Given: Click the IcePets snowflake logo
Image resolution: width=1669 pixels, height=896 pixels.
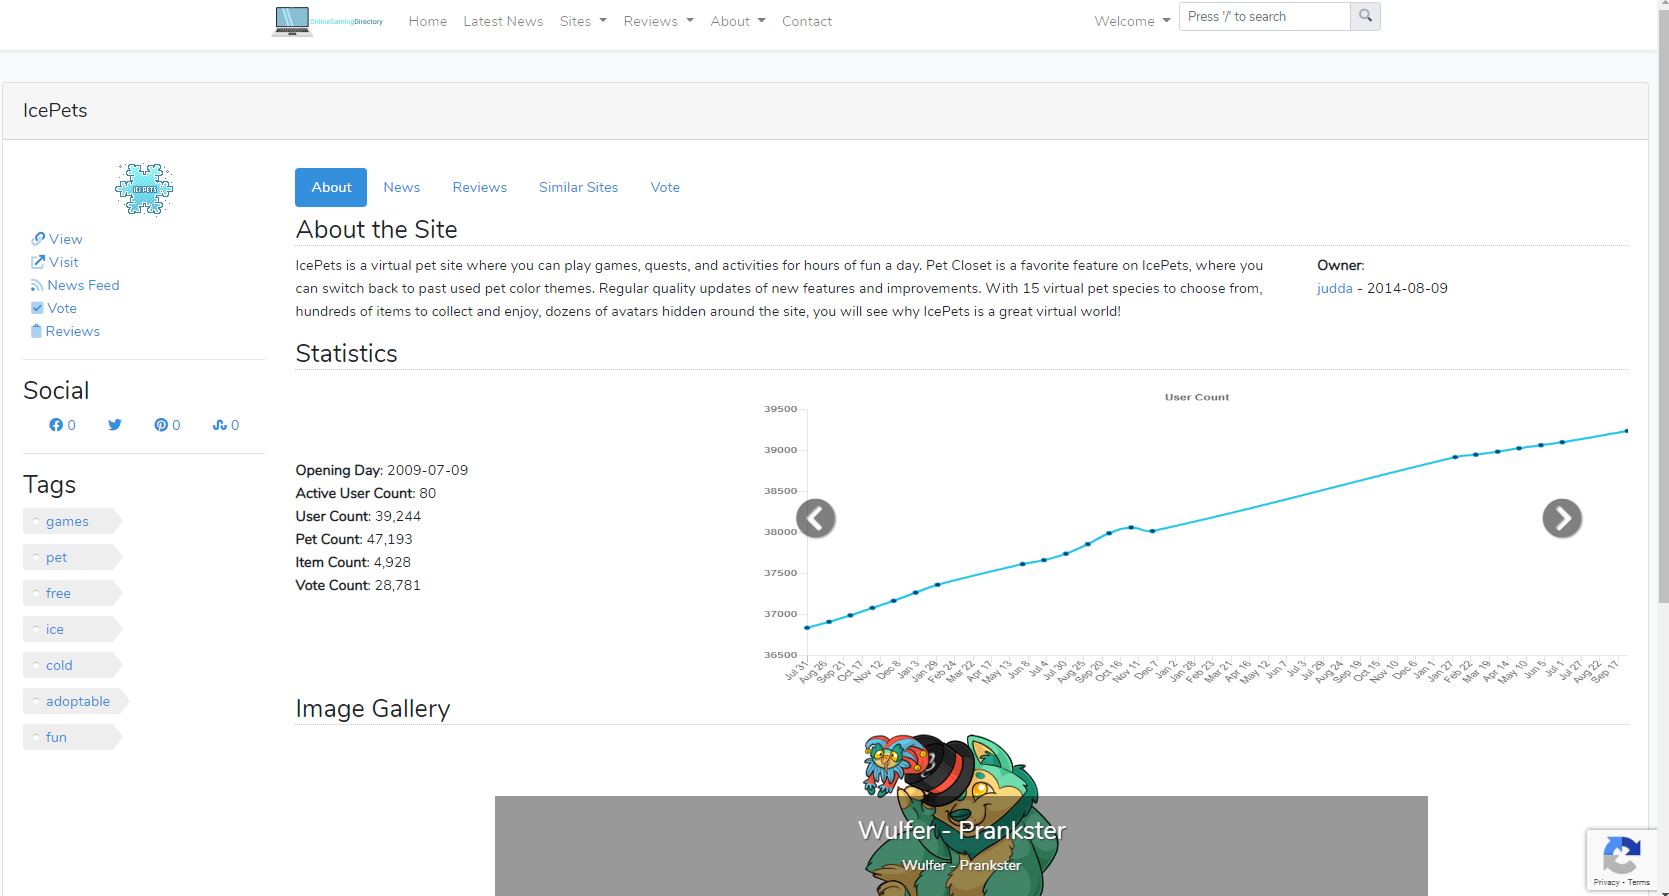Looking at the screenshot, I should pos(144,189).
